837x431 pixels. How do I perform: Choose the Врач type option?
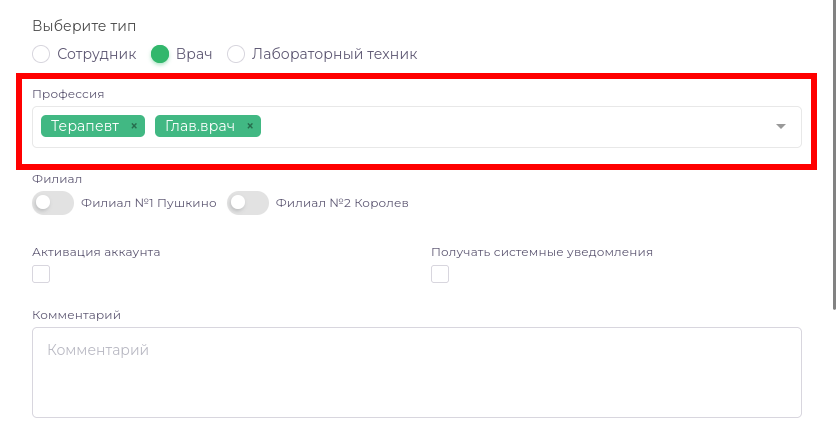click(x=160, y=54)
